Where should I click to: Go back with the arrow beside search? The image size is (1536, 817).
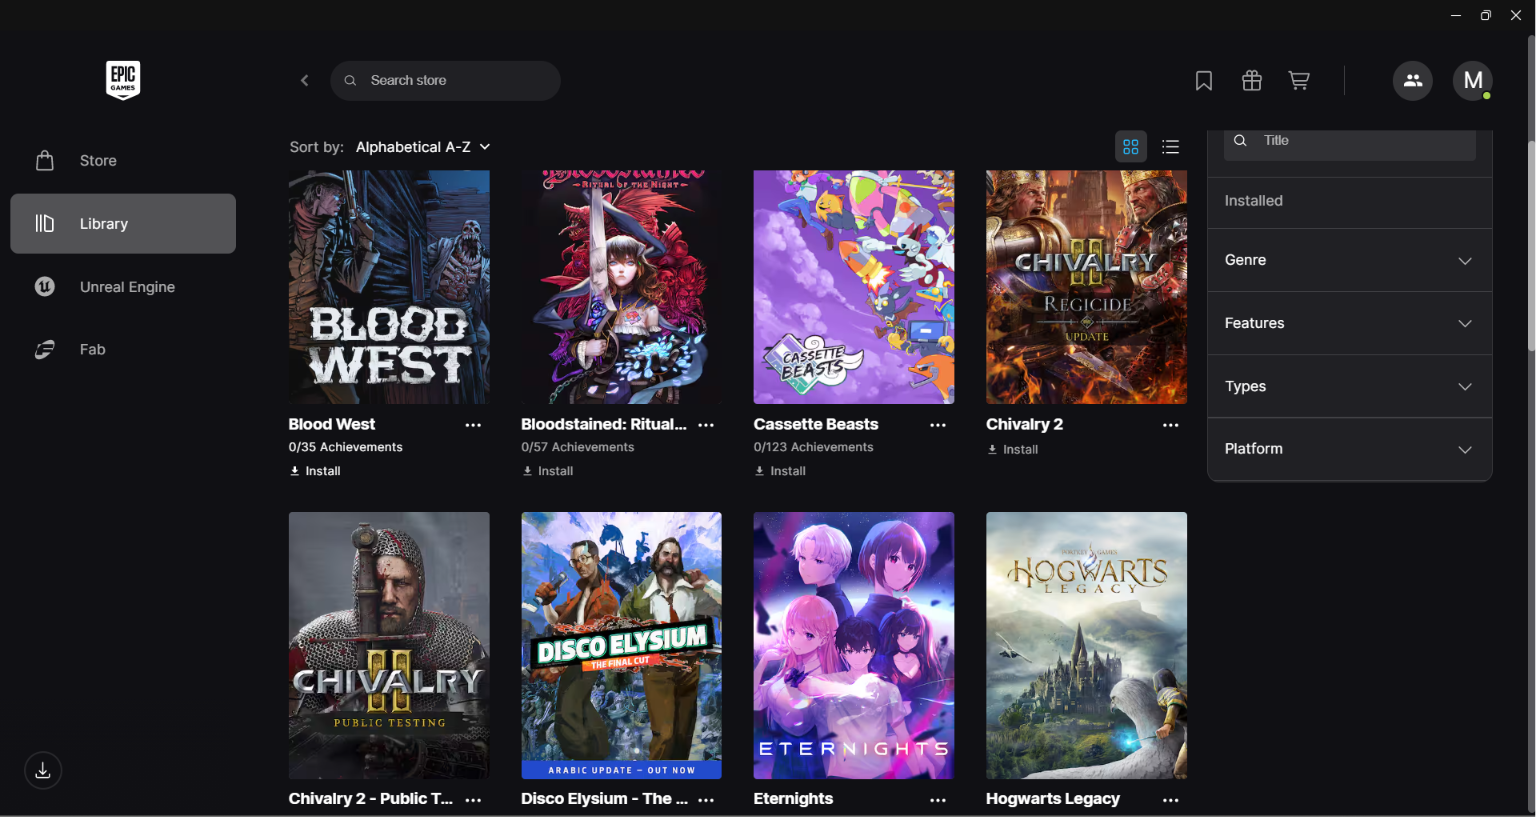[305, 80]
